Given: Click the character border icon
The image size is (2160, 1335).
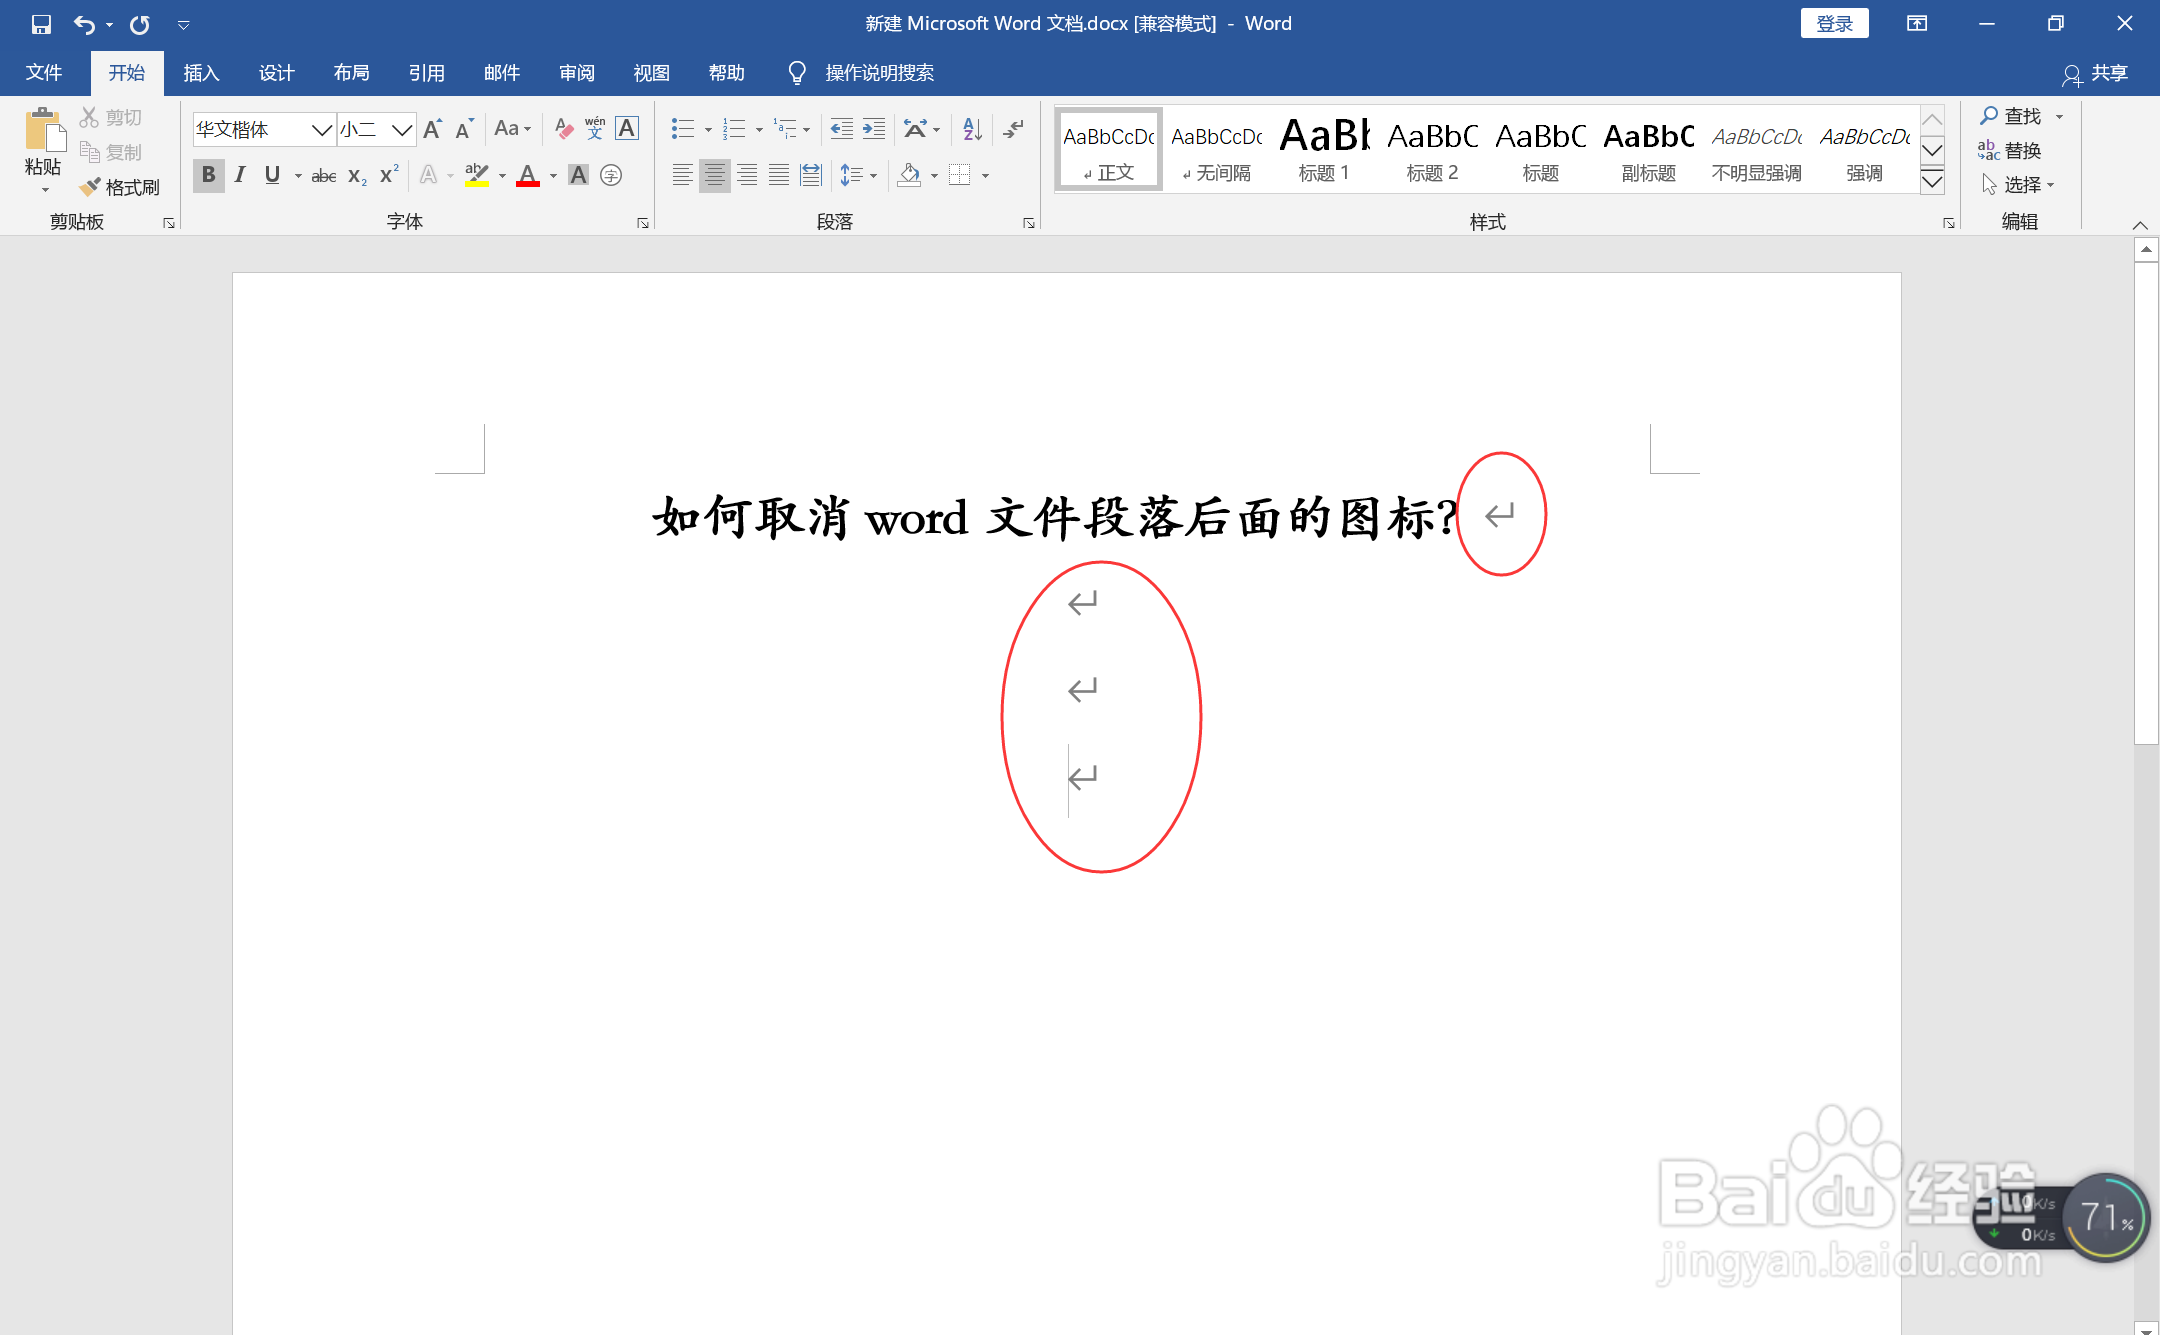Looking at the screenshot, I should (x=627, y=128).
